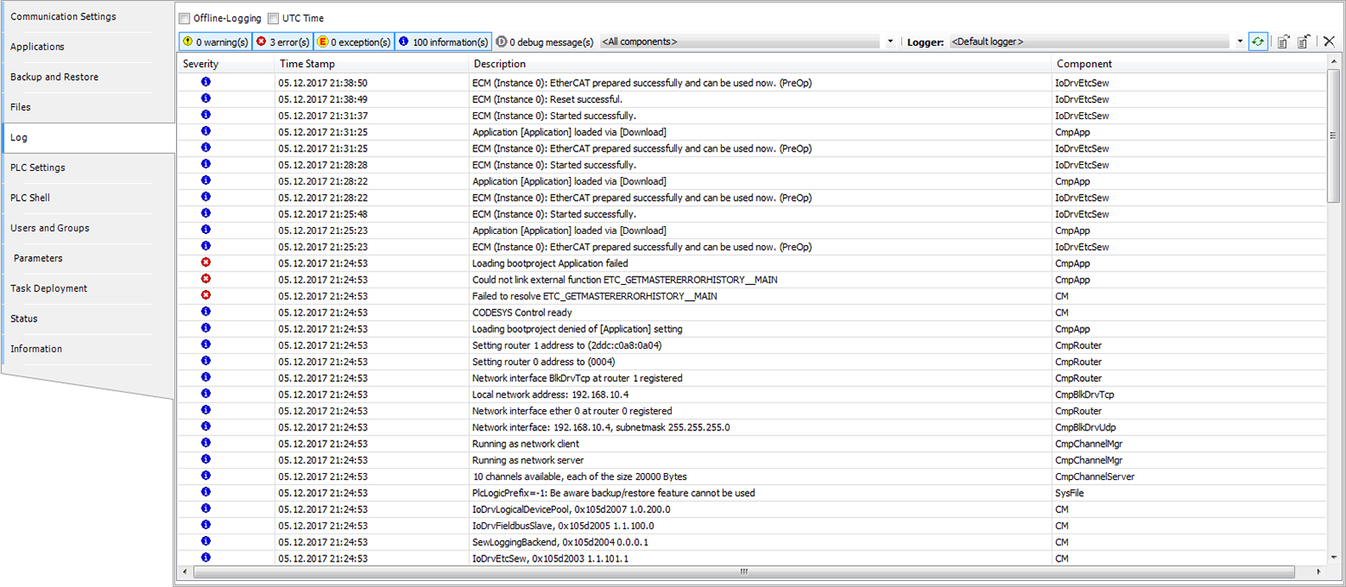
Task: Open the Communication Settings tab
Action: (x=63, y=17)
